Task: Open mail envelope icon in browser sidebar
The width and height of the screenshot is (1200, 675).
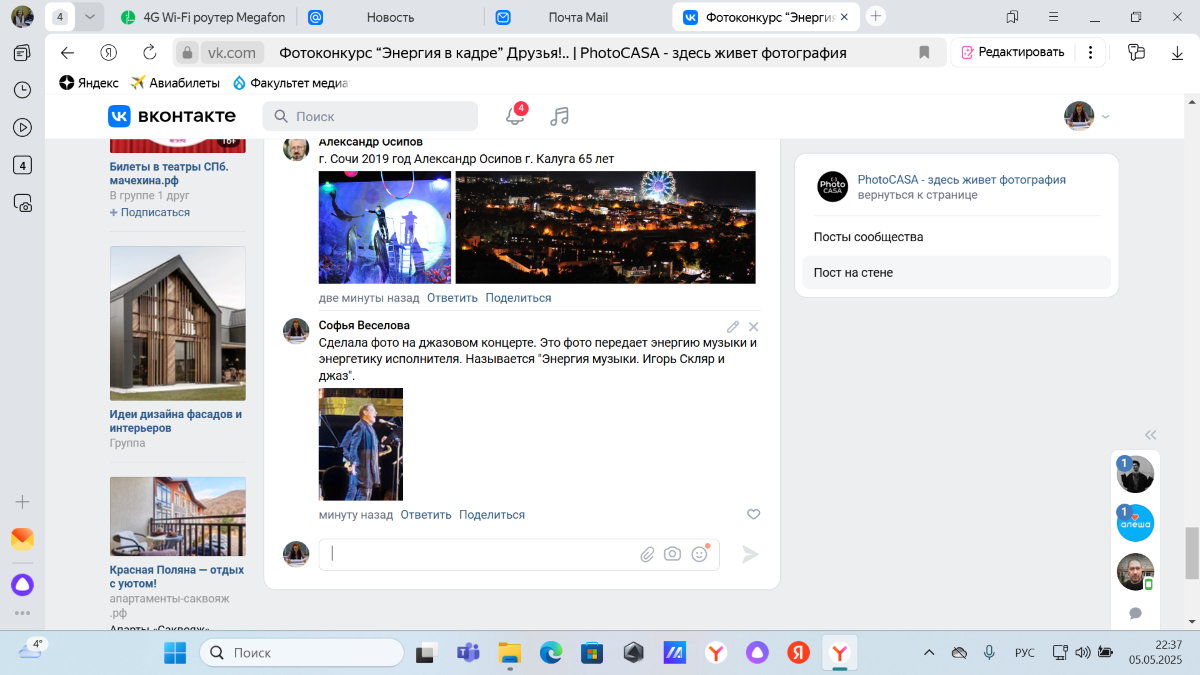Action: click(x=22, y=539)
